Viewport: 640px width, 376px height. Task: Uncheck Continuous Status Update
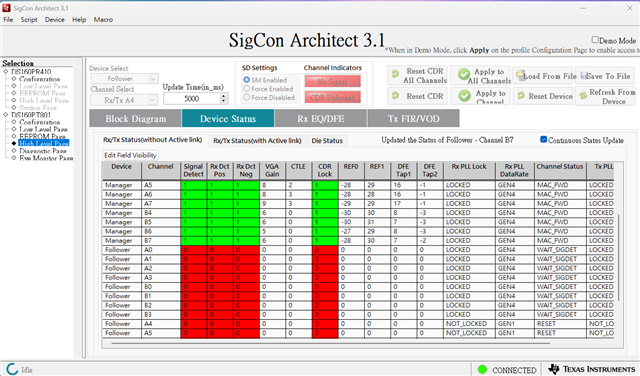544,139
